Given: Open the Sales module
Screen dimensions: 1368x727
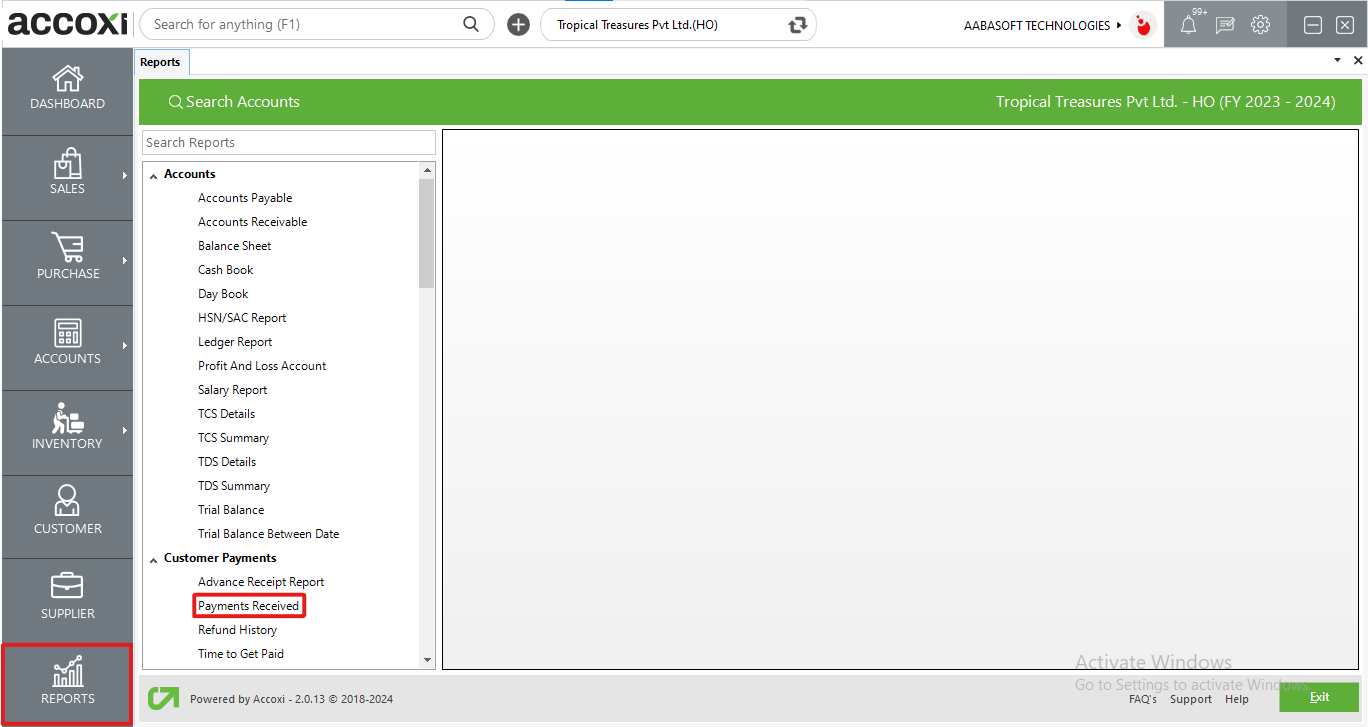Looking at the screenshot, I should point(67,175).
